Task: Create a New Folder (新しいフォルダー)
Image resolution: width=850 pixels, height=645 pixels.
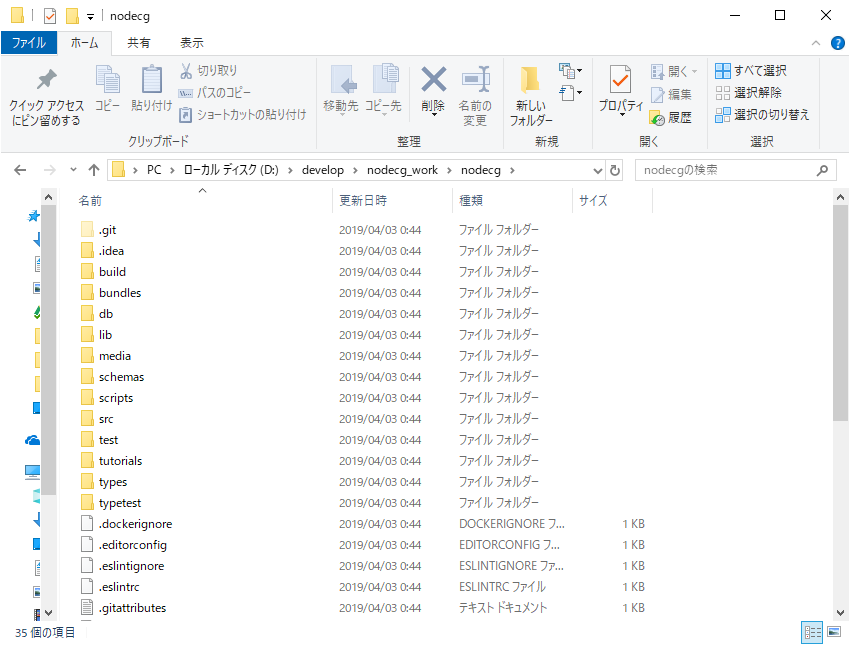Action: tap(531, 96)
